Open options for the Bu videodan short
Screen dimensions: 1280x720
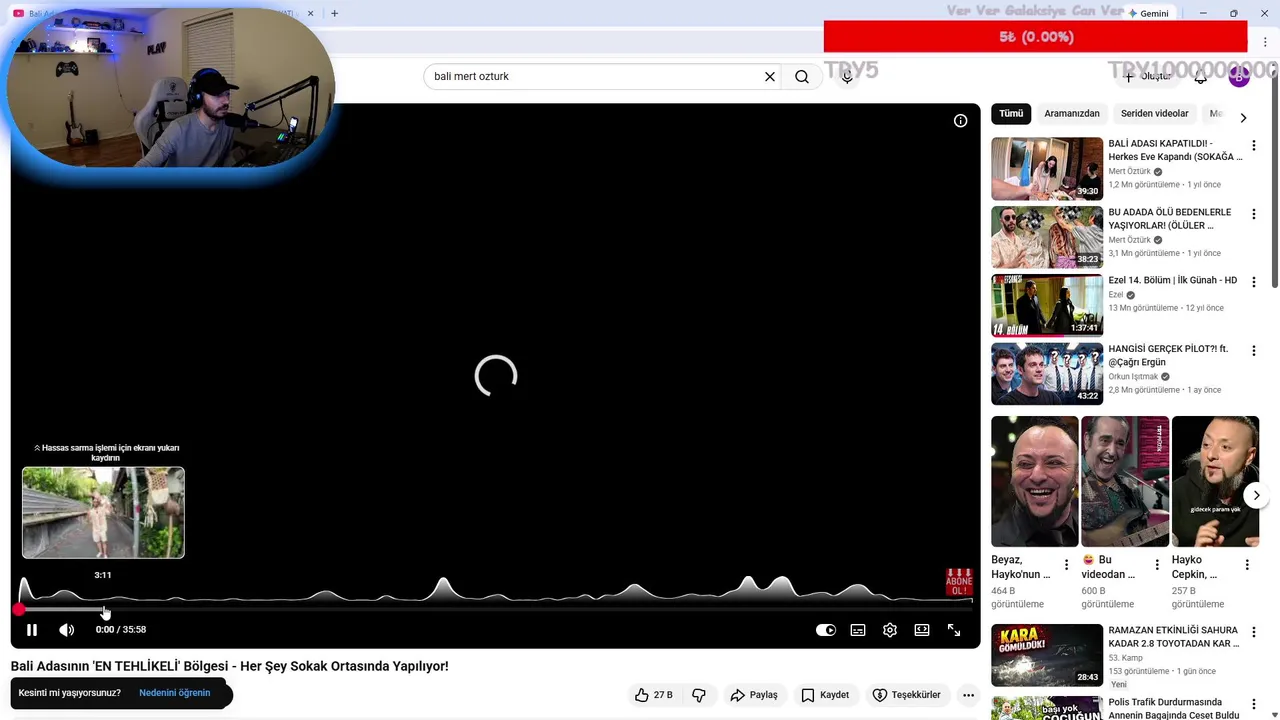[x=1157, y=565]
